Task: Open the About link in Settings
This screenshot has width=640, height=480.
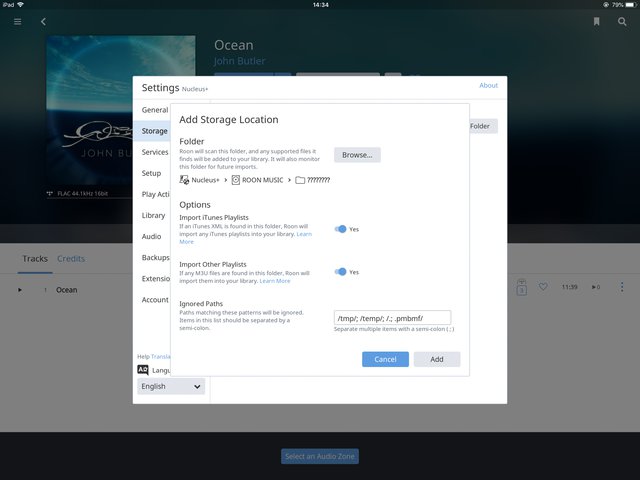Action: point(488,86)
